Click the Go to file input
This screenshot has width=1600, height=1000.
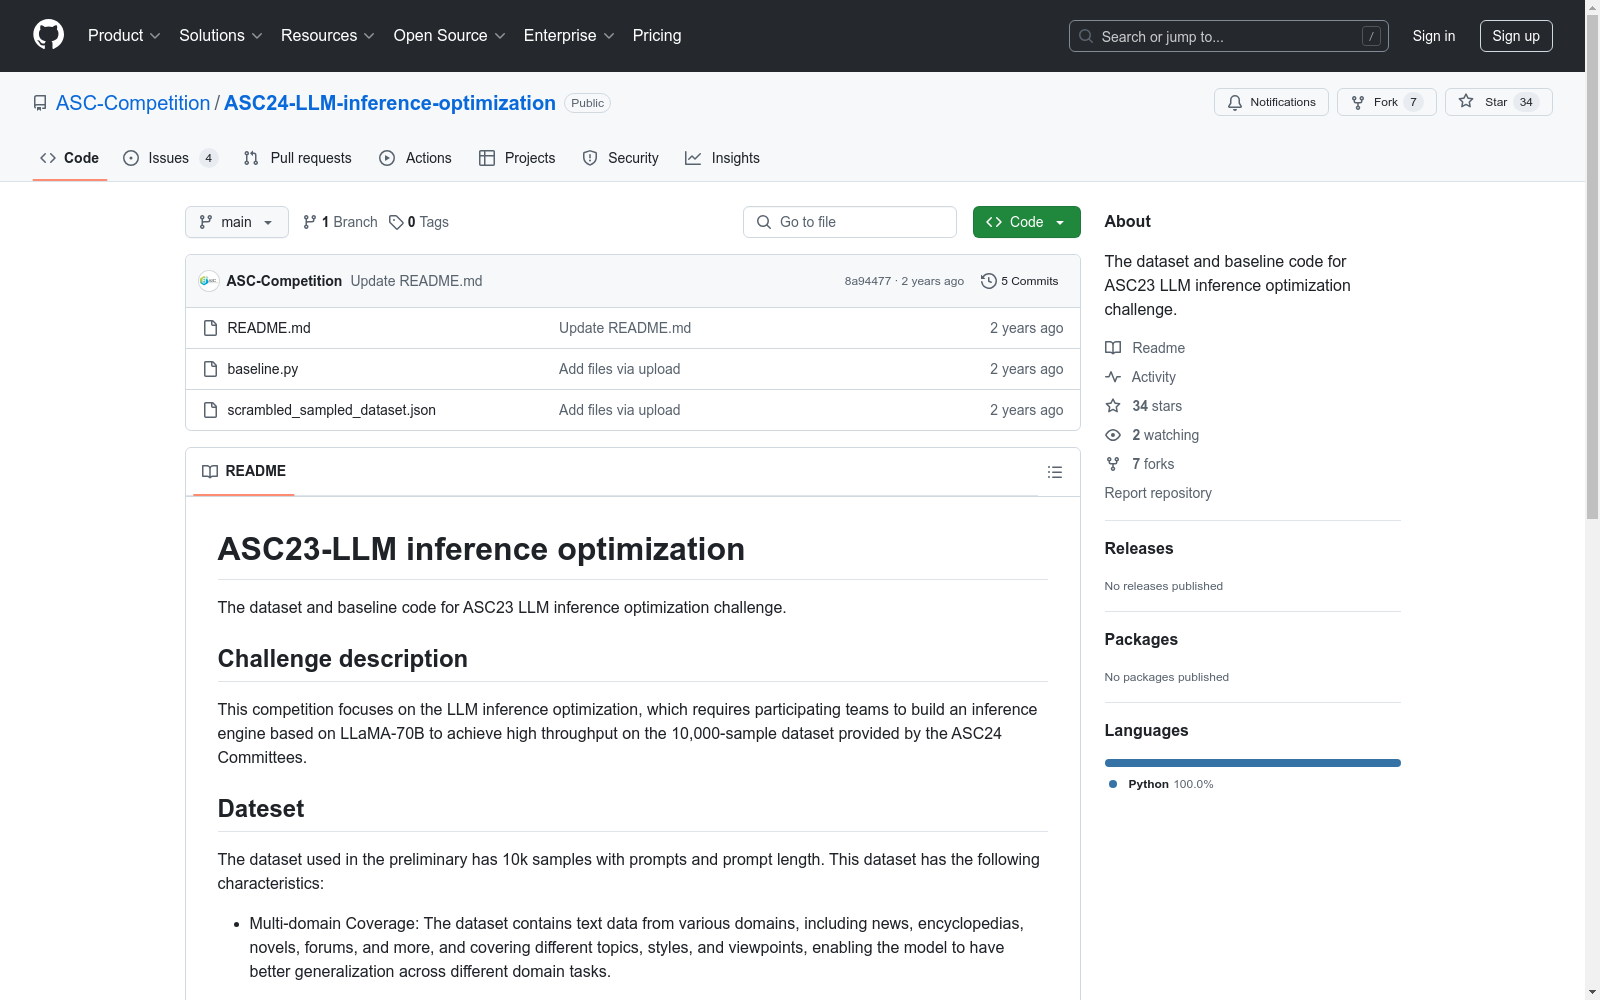point(850,222)
